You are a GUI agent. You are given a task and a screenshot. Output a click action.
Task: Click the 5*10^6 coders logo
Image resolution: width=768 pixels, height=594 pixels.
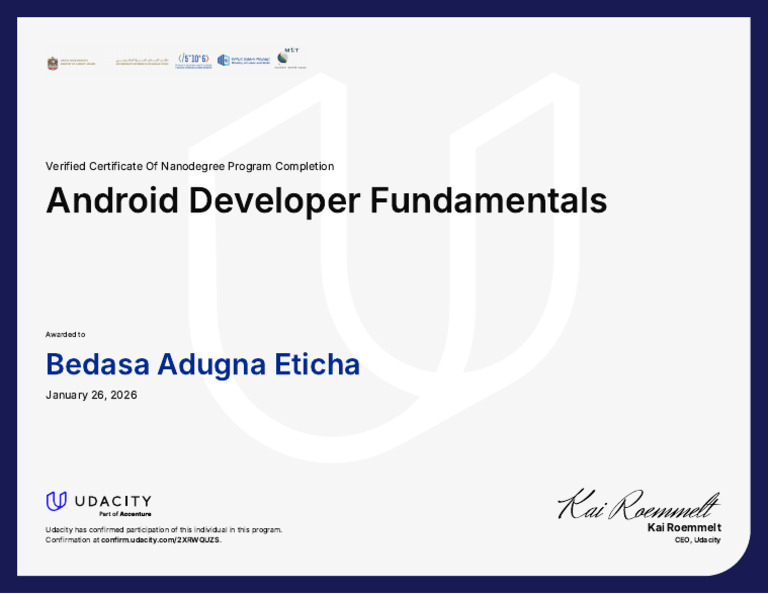coord(194,61)
